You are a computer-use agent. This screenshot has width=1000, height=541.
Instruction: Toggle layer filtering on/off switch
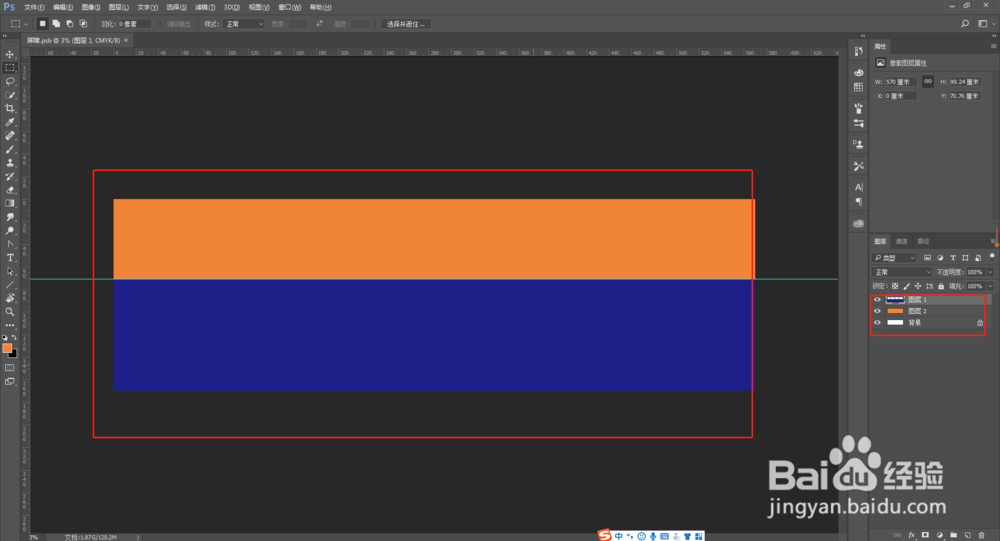[x=992, y=256]
